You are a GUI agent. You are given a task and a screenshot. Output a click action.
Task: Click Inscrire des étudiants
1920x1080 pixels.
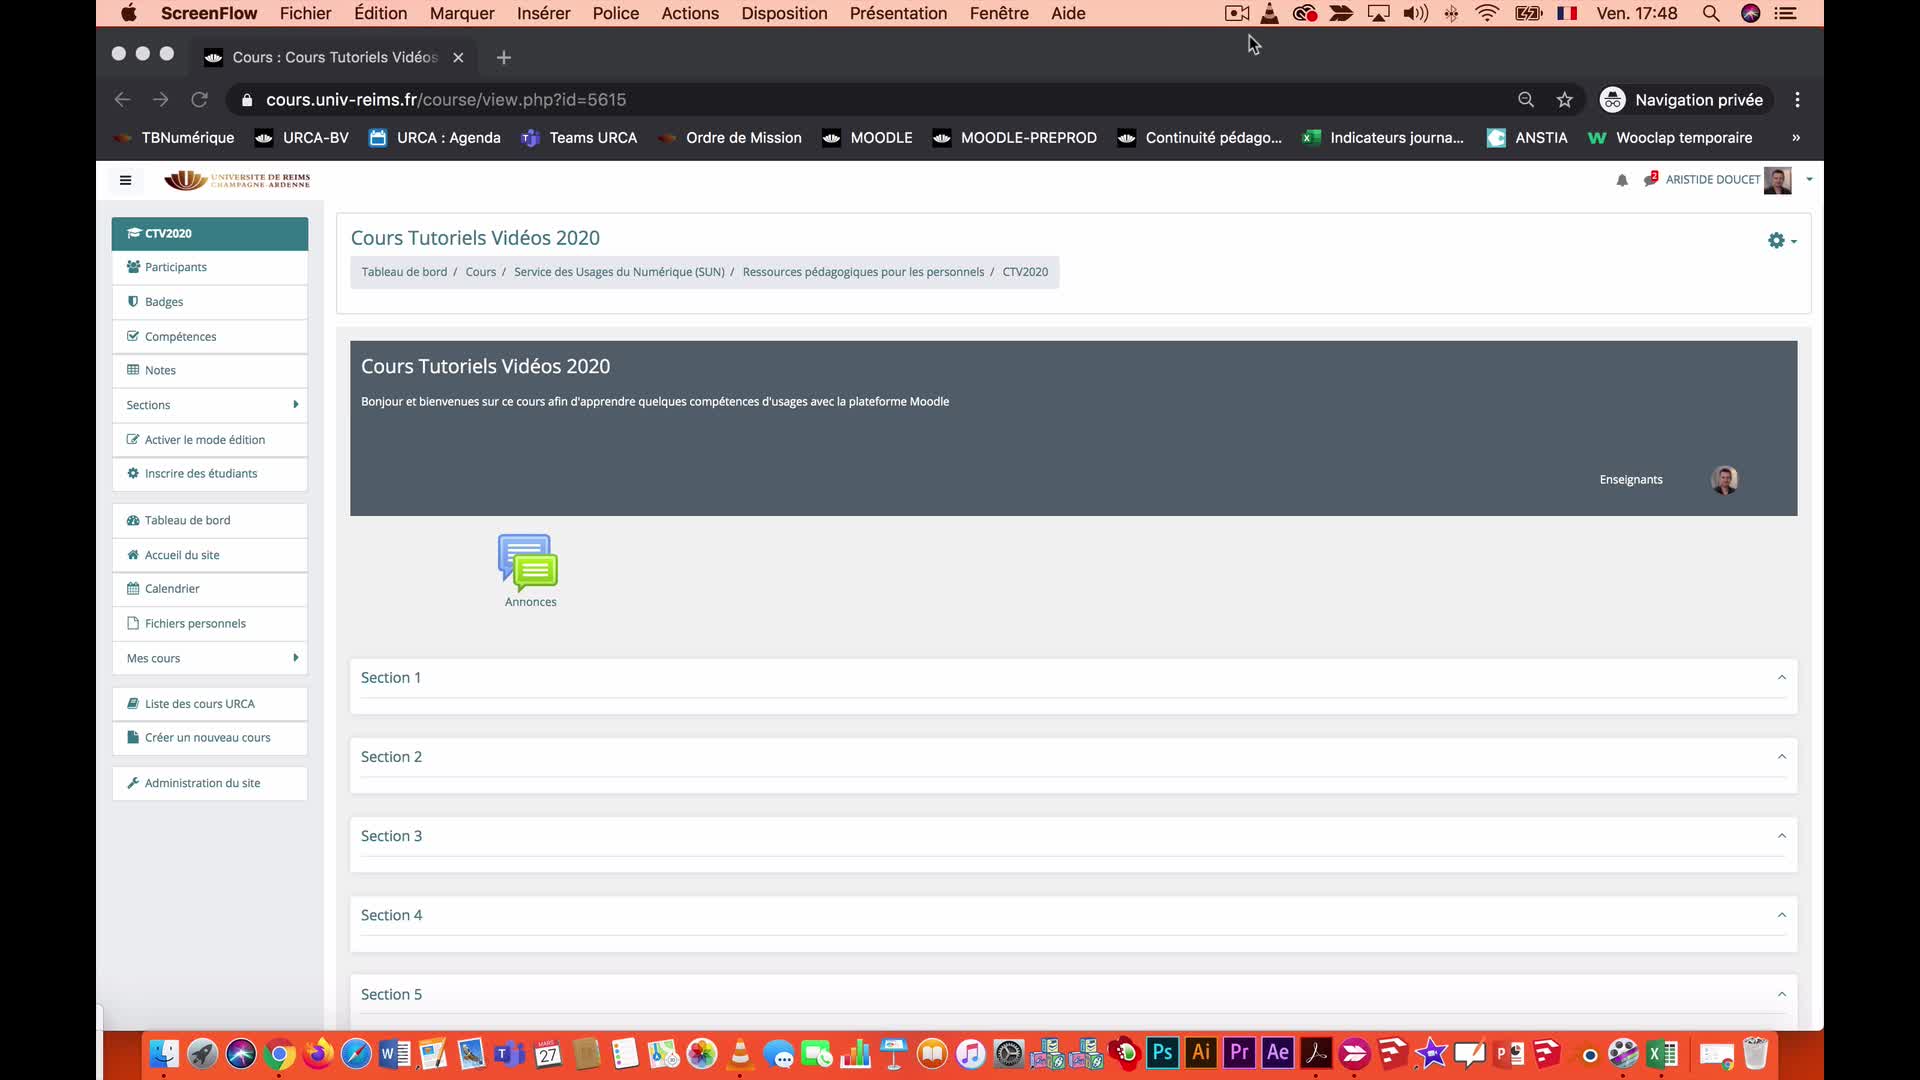(x=210, y=474)
